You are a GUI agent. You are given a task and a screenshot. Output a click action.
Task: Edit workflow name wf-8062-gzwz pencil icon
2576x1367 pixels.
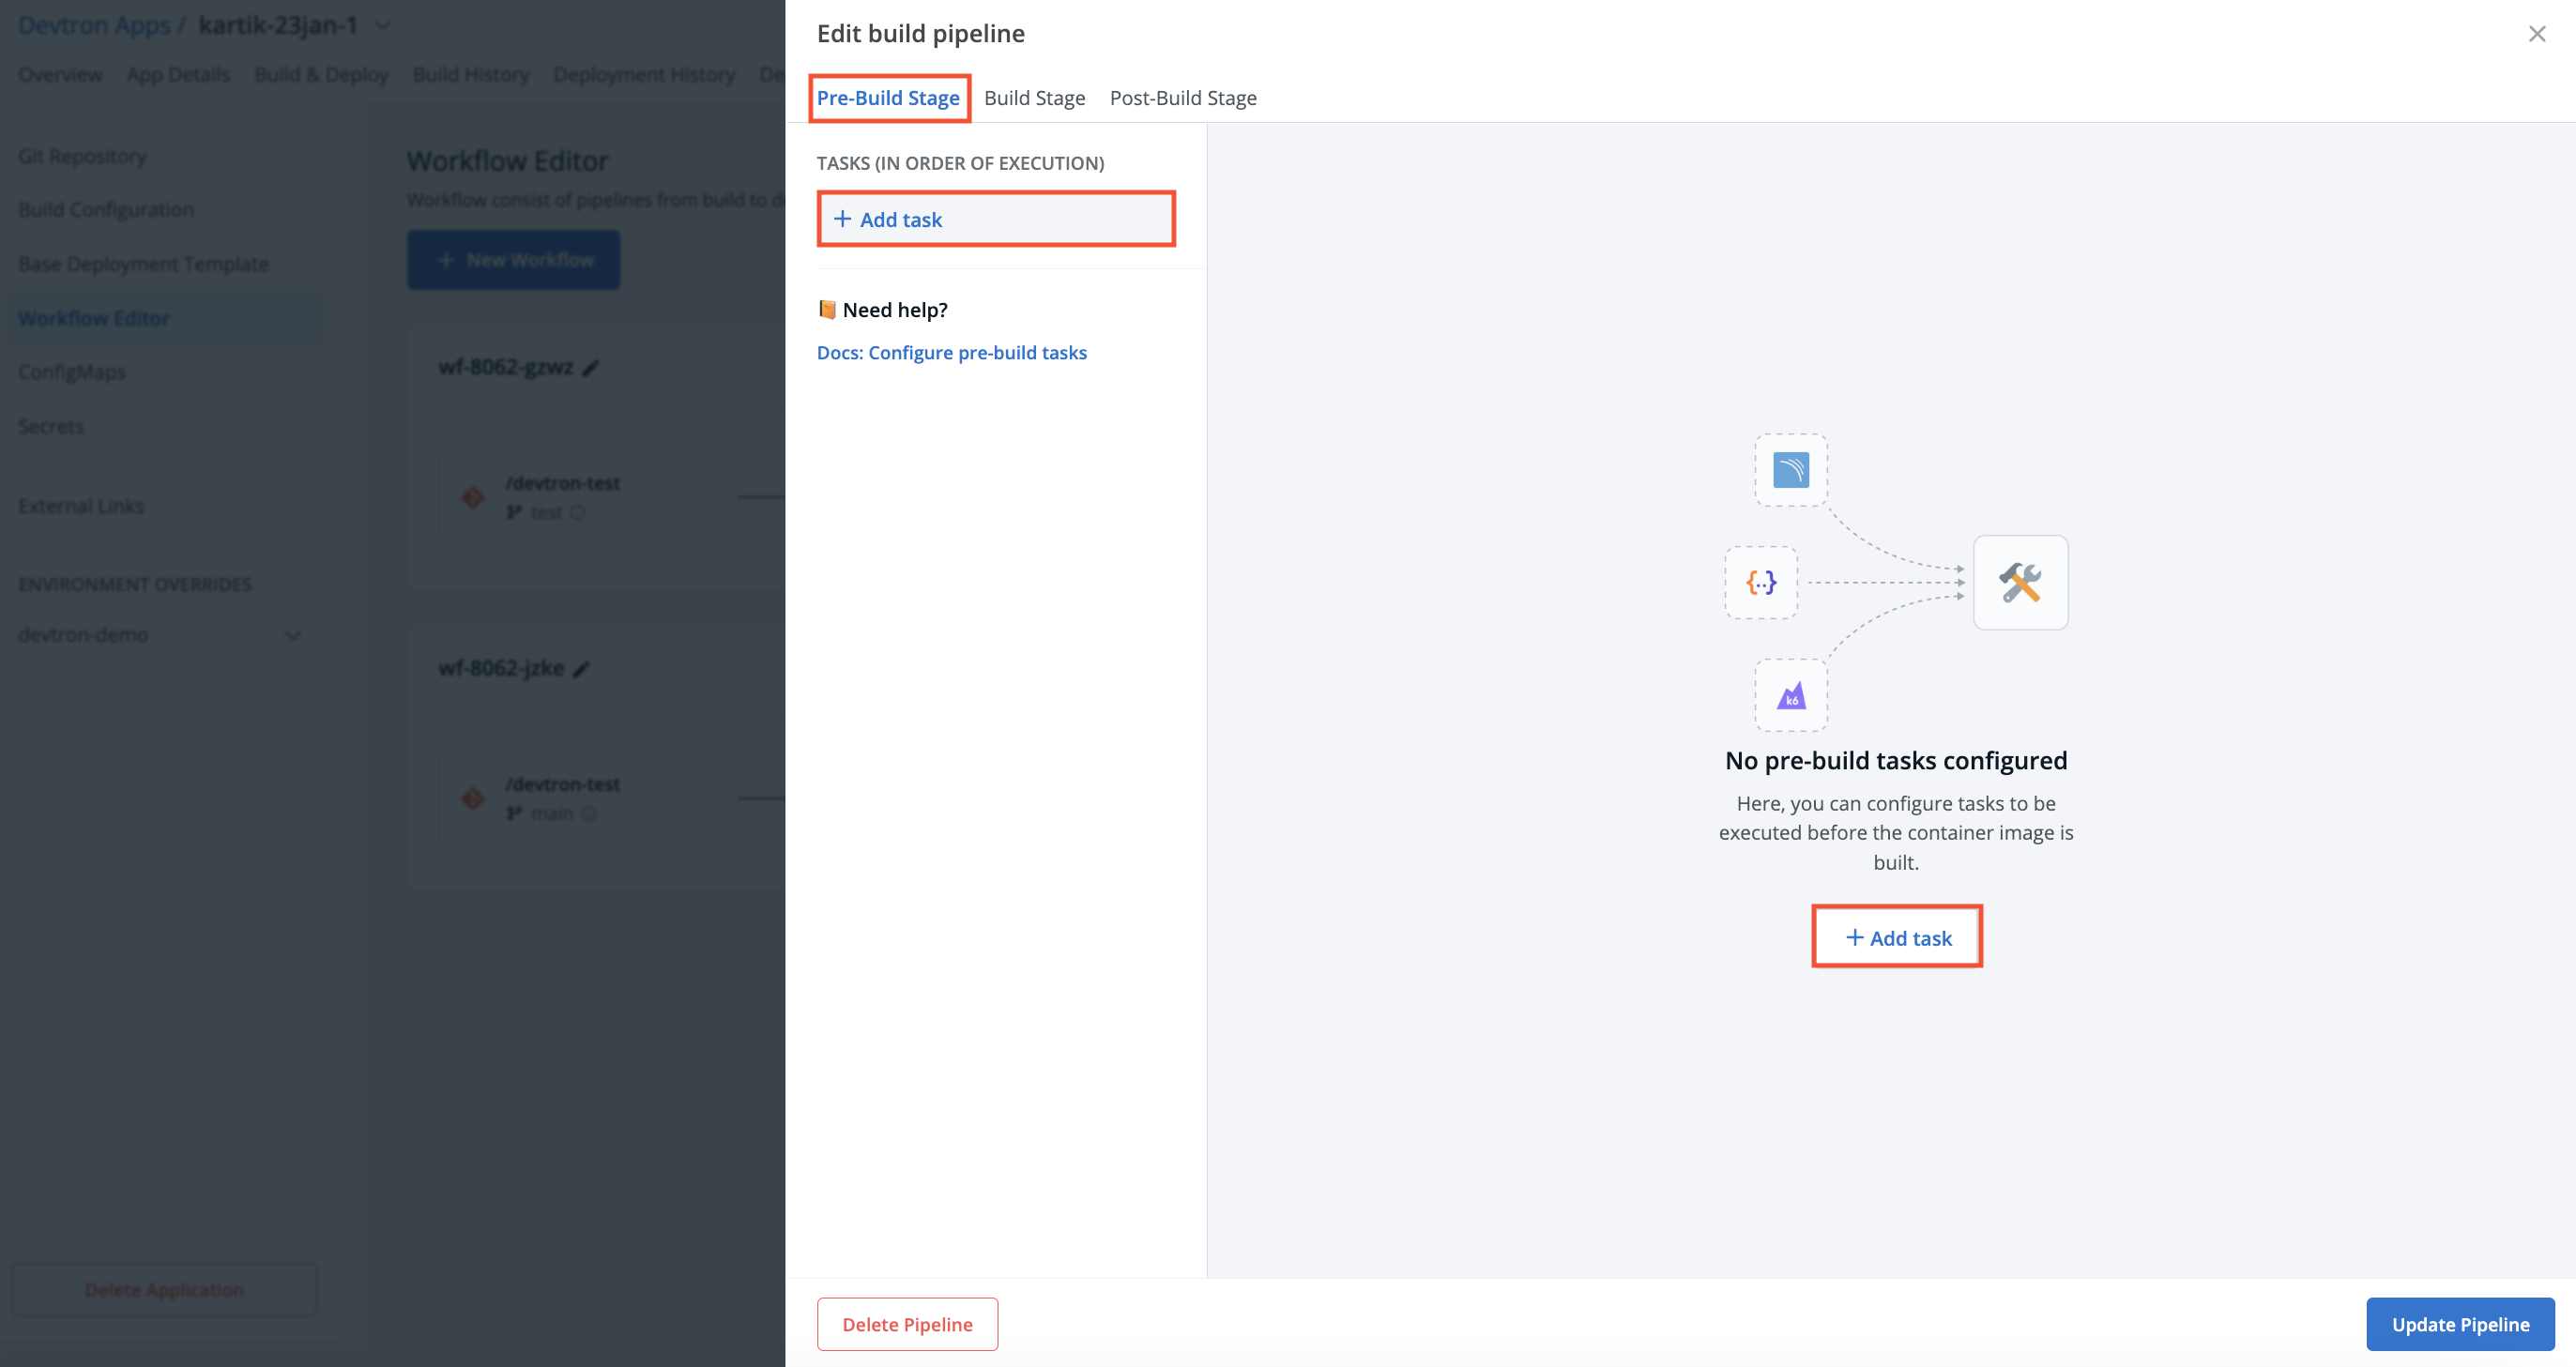[x=590, y=368]
